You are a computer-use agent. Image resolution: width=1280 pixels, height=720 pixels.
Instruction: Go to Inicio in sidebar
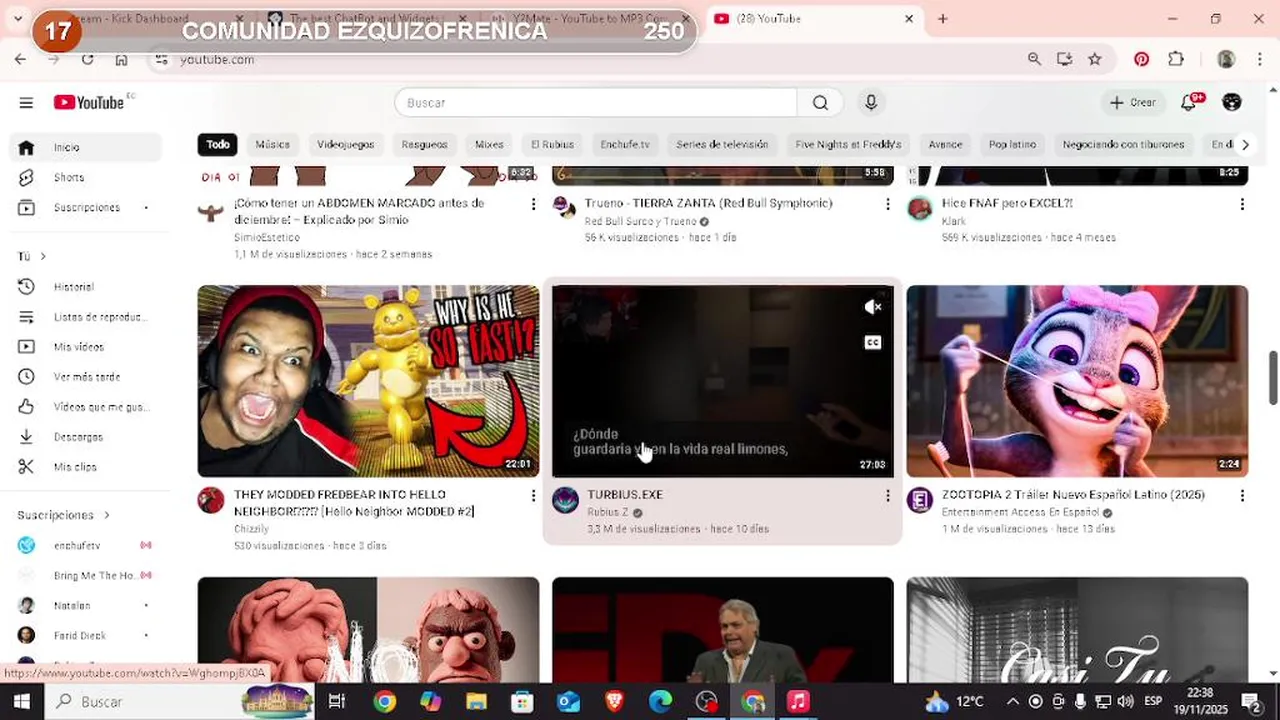coord(85,147)
